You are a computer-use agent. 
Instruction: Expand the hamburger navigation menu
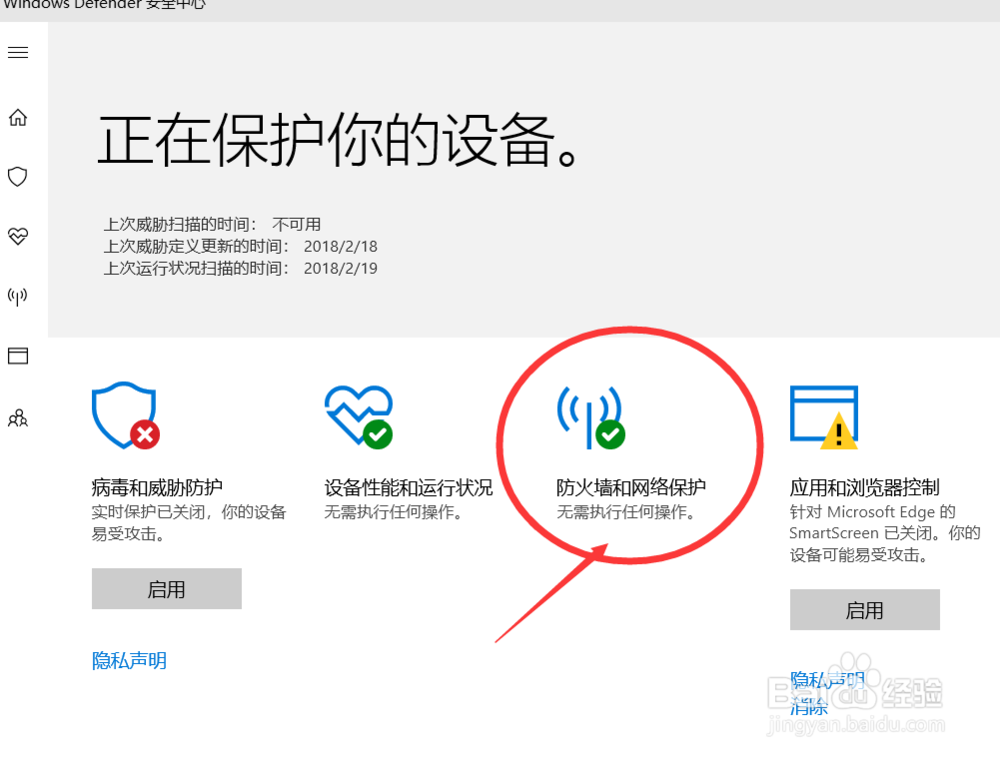click(x=17, y=52)
